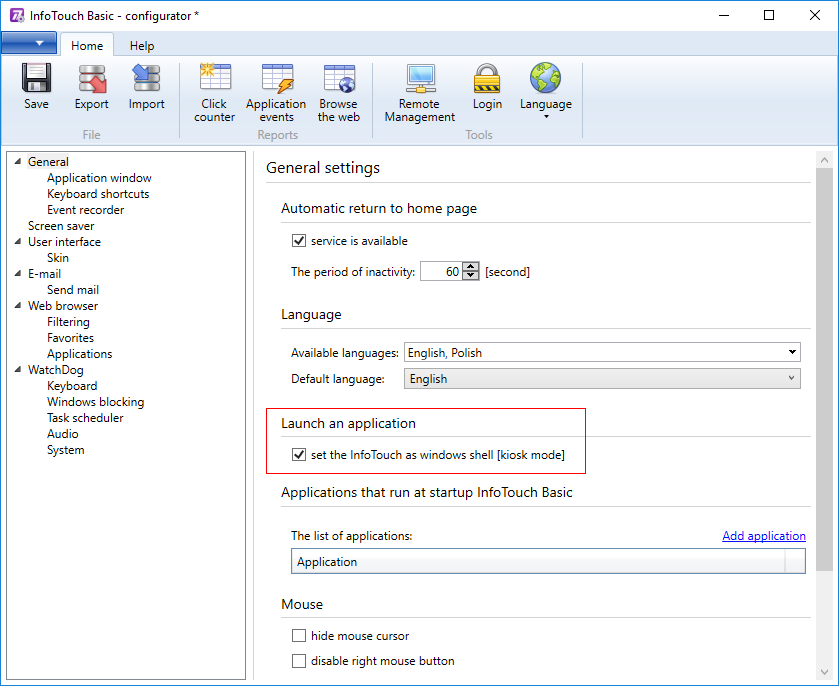
Task: Select Task scheduler in tree
Action: [x=85, y=418]
